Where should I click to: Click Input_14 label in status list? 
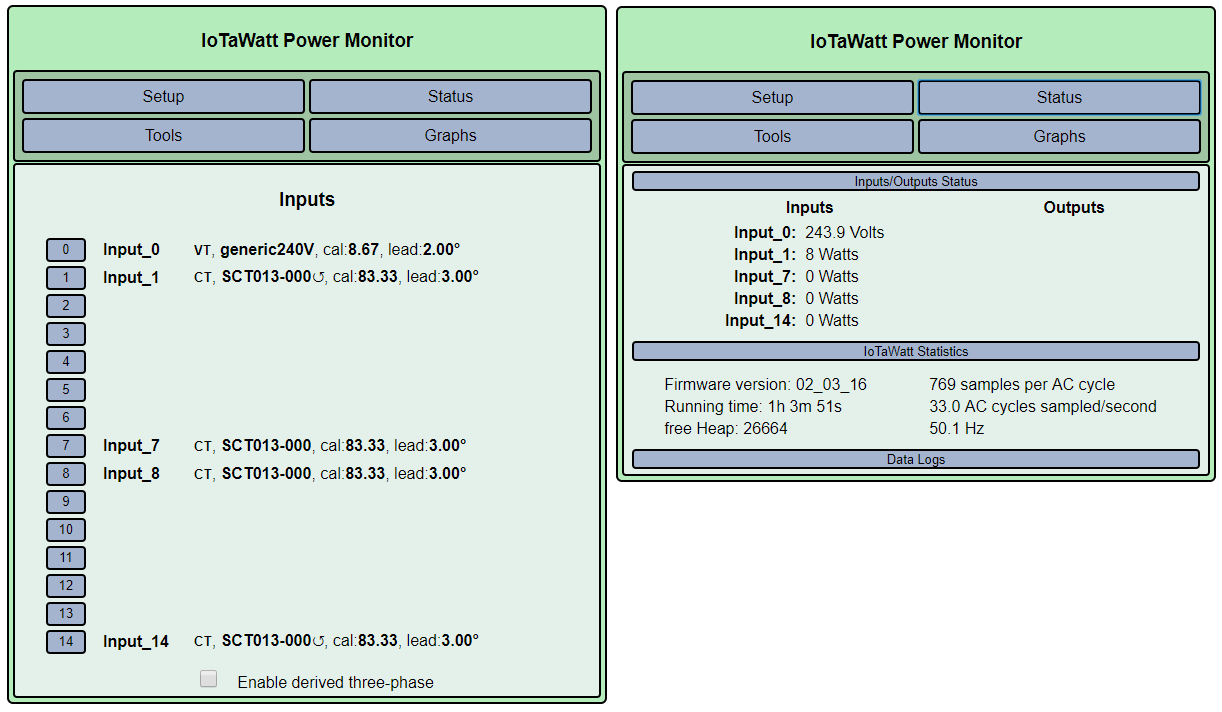(x=761, y=321)
